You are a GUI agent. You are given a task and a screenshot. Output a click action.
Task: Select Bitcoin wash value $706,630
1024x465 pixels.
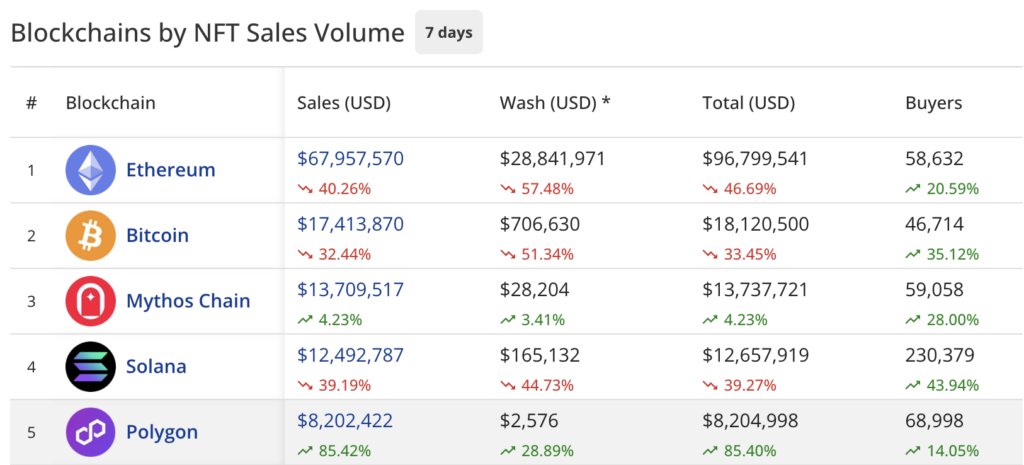[539, 224]
